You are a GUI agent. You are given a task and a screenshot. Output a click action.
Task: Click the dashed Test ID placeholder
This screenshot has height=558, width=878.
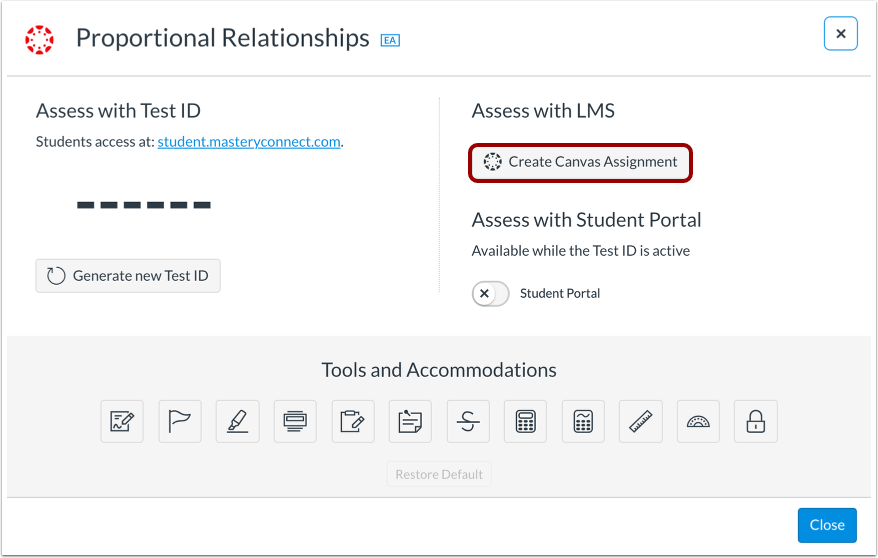(144, 205)
